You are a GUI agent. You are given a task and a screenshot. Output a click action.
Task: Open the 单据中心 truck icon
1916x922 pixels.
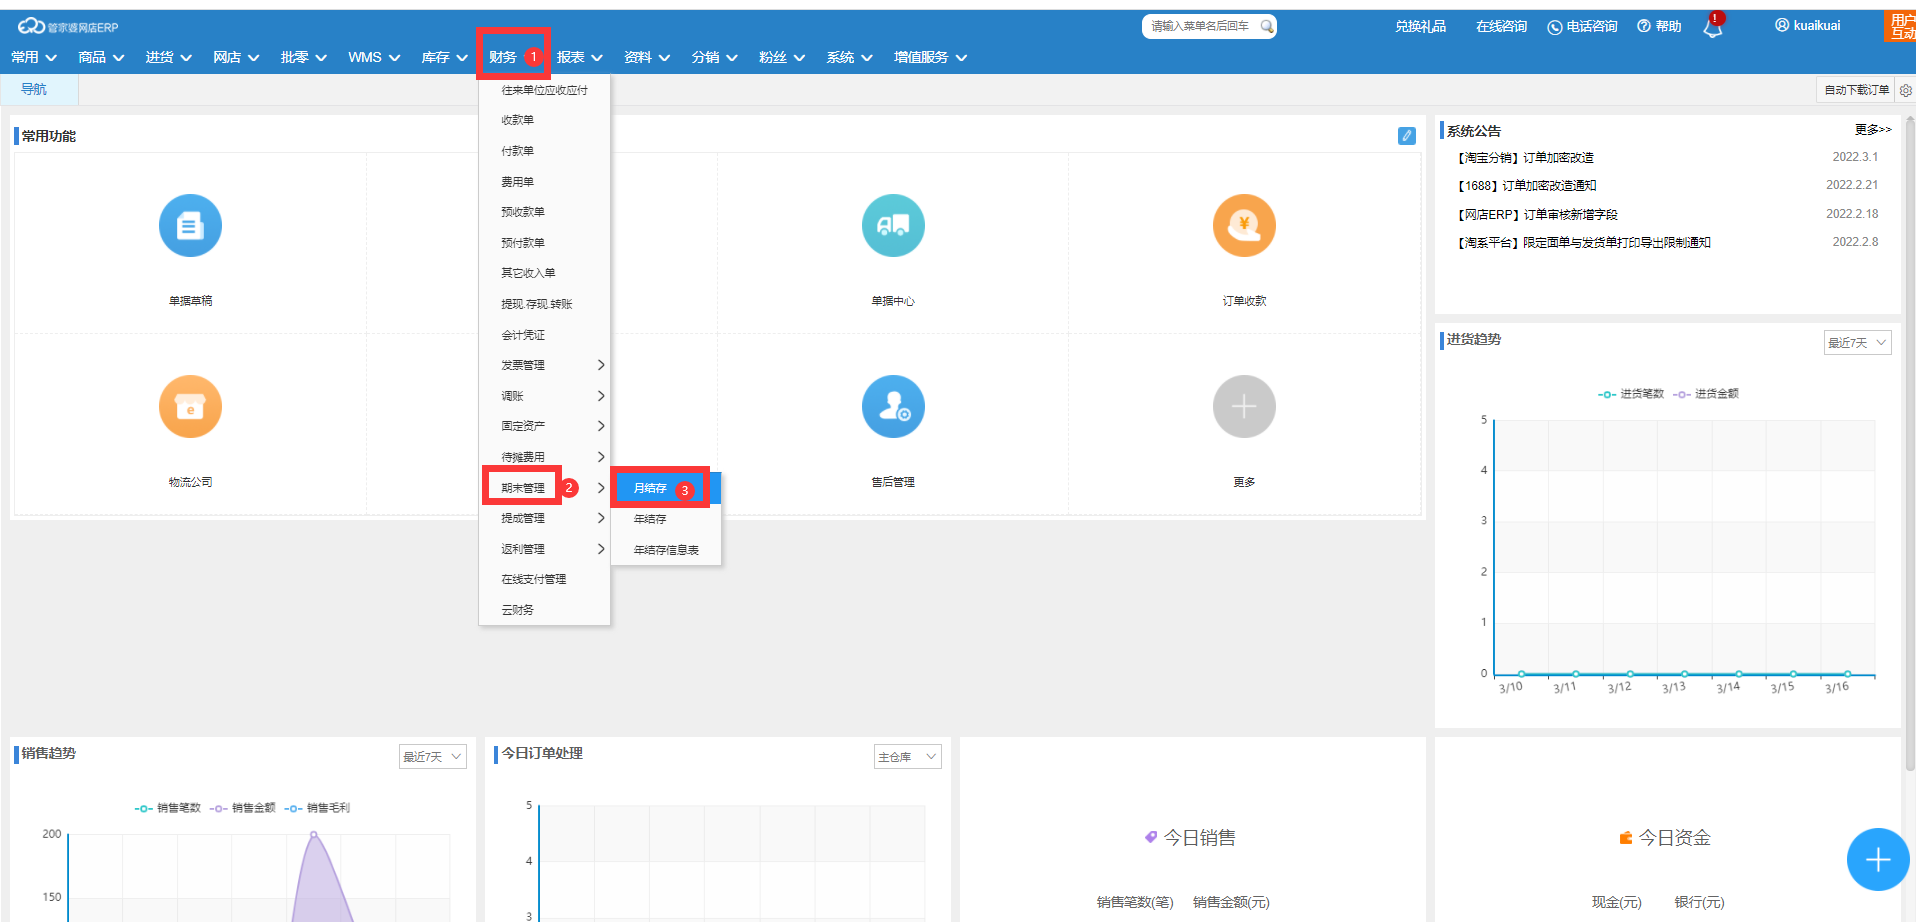point(893,226)
